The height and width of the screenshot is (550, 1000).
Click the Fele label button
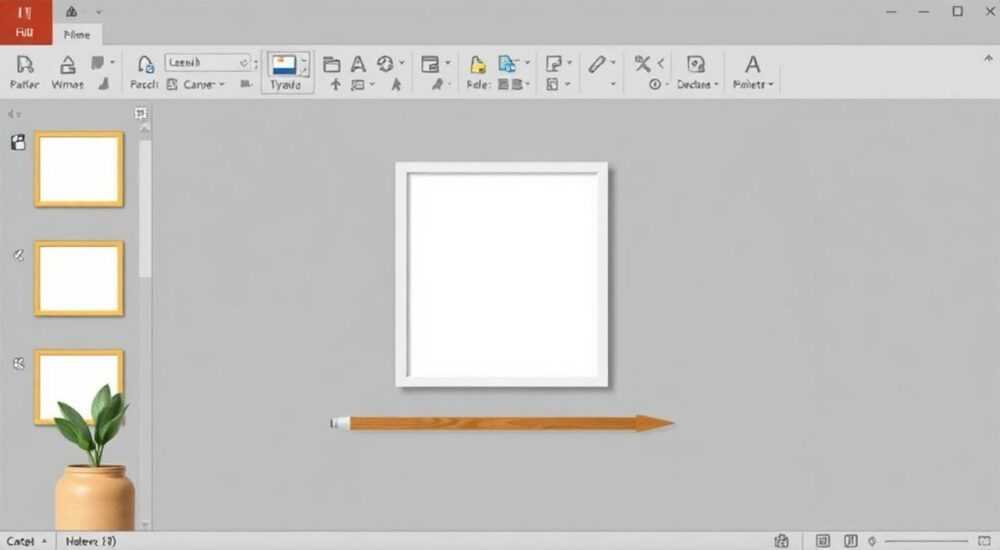[478, 84]
